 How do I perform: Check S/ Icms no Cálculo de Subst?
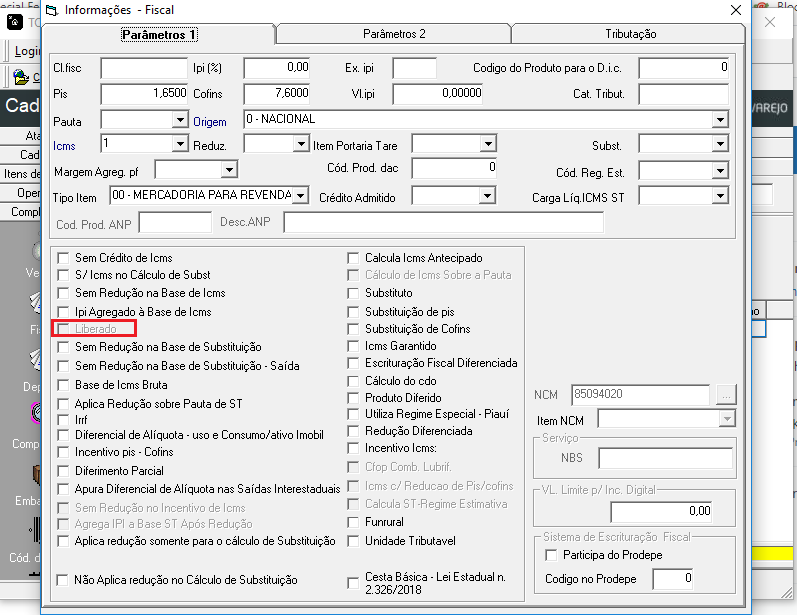(63, 275)
